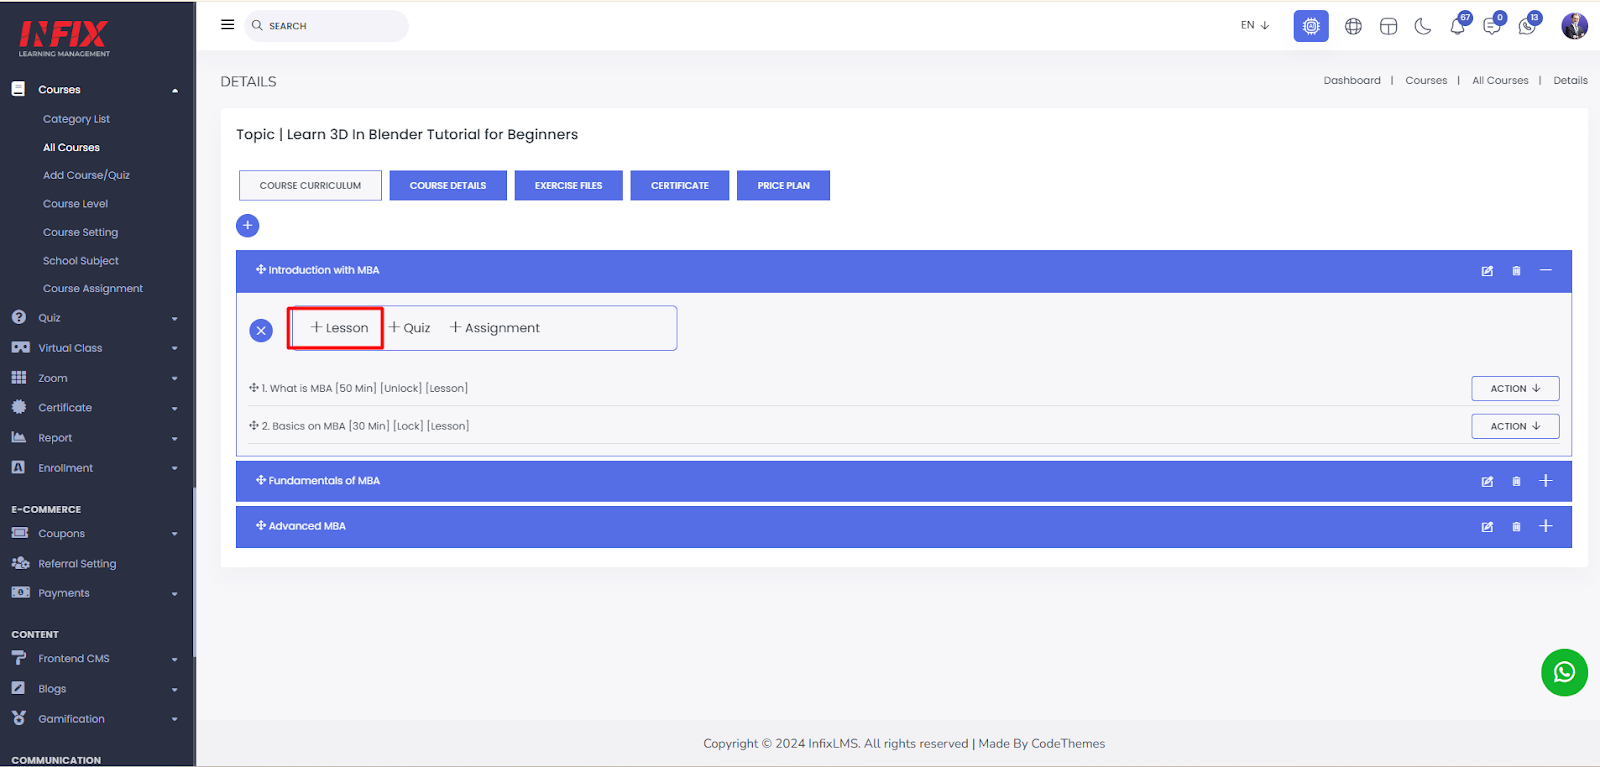Image resolution: width=1600 pixels, height=767 pixels.
Task: Expand the Advanced MBA section
Action: click(x=1546, y=526)
